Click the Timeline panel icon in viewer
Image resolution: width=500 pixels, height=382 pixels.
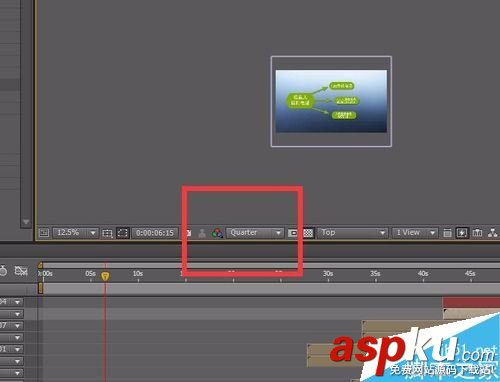click(x=478, y=233)
